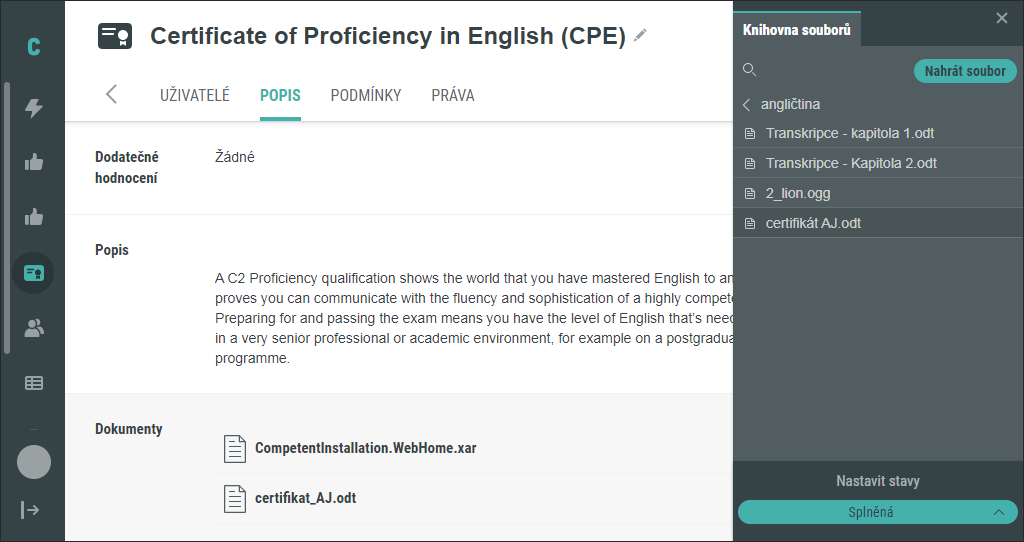Open the certificates sidebar icon
Viewport: 1024px width, 542px height.
pos(33,273)
